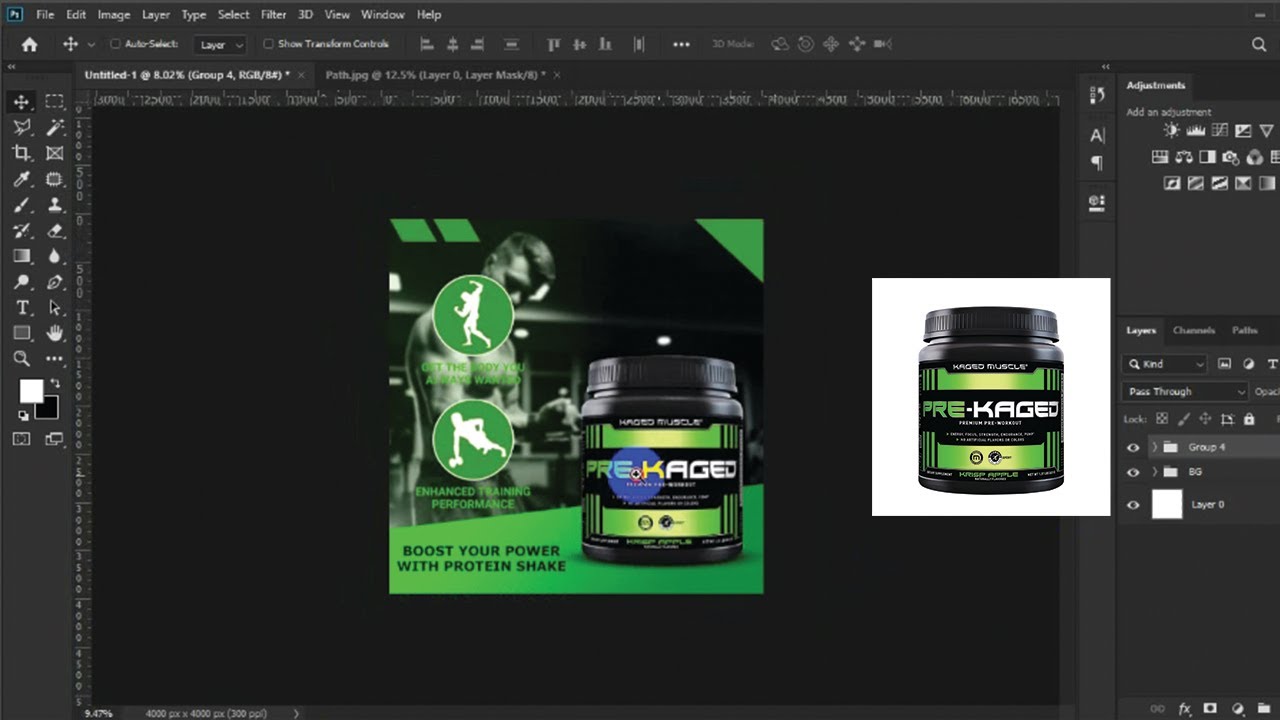Hide Layer 0 visibility eye

coord(1133,505)
